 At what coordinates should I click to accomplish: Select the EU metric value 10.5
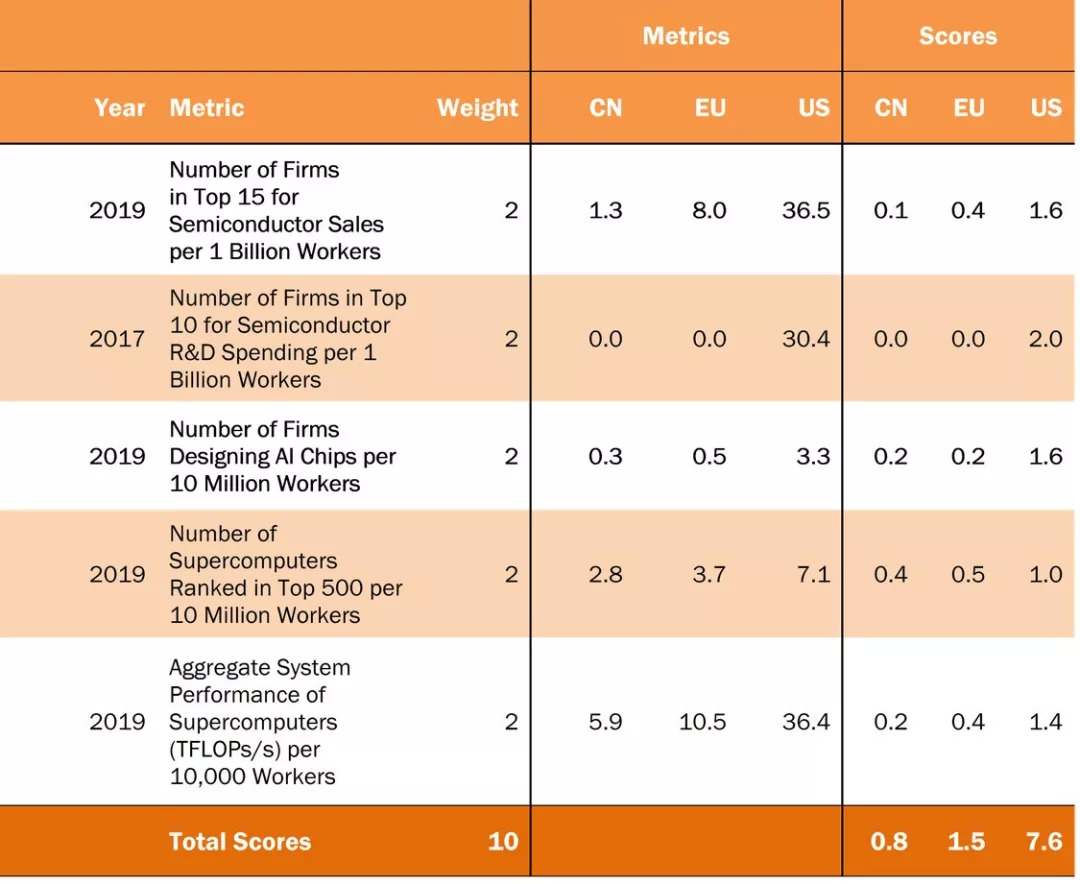point(702,722)
